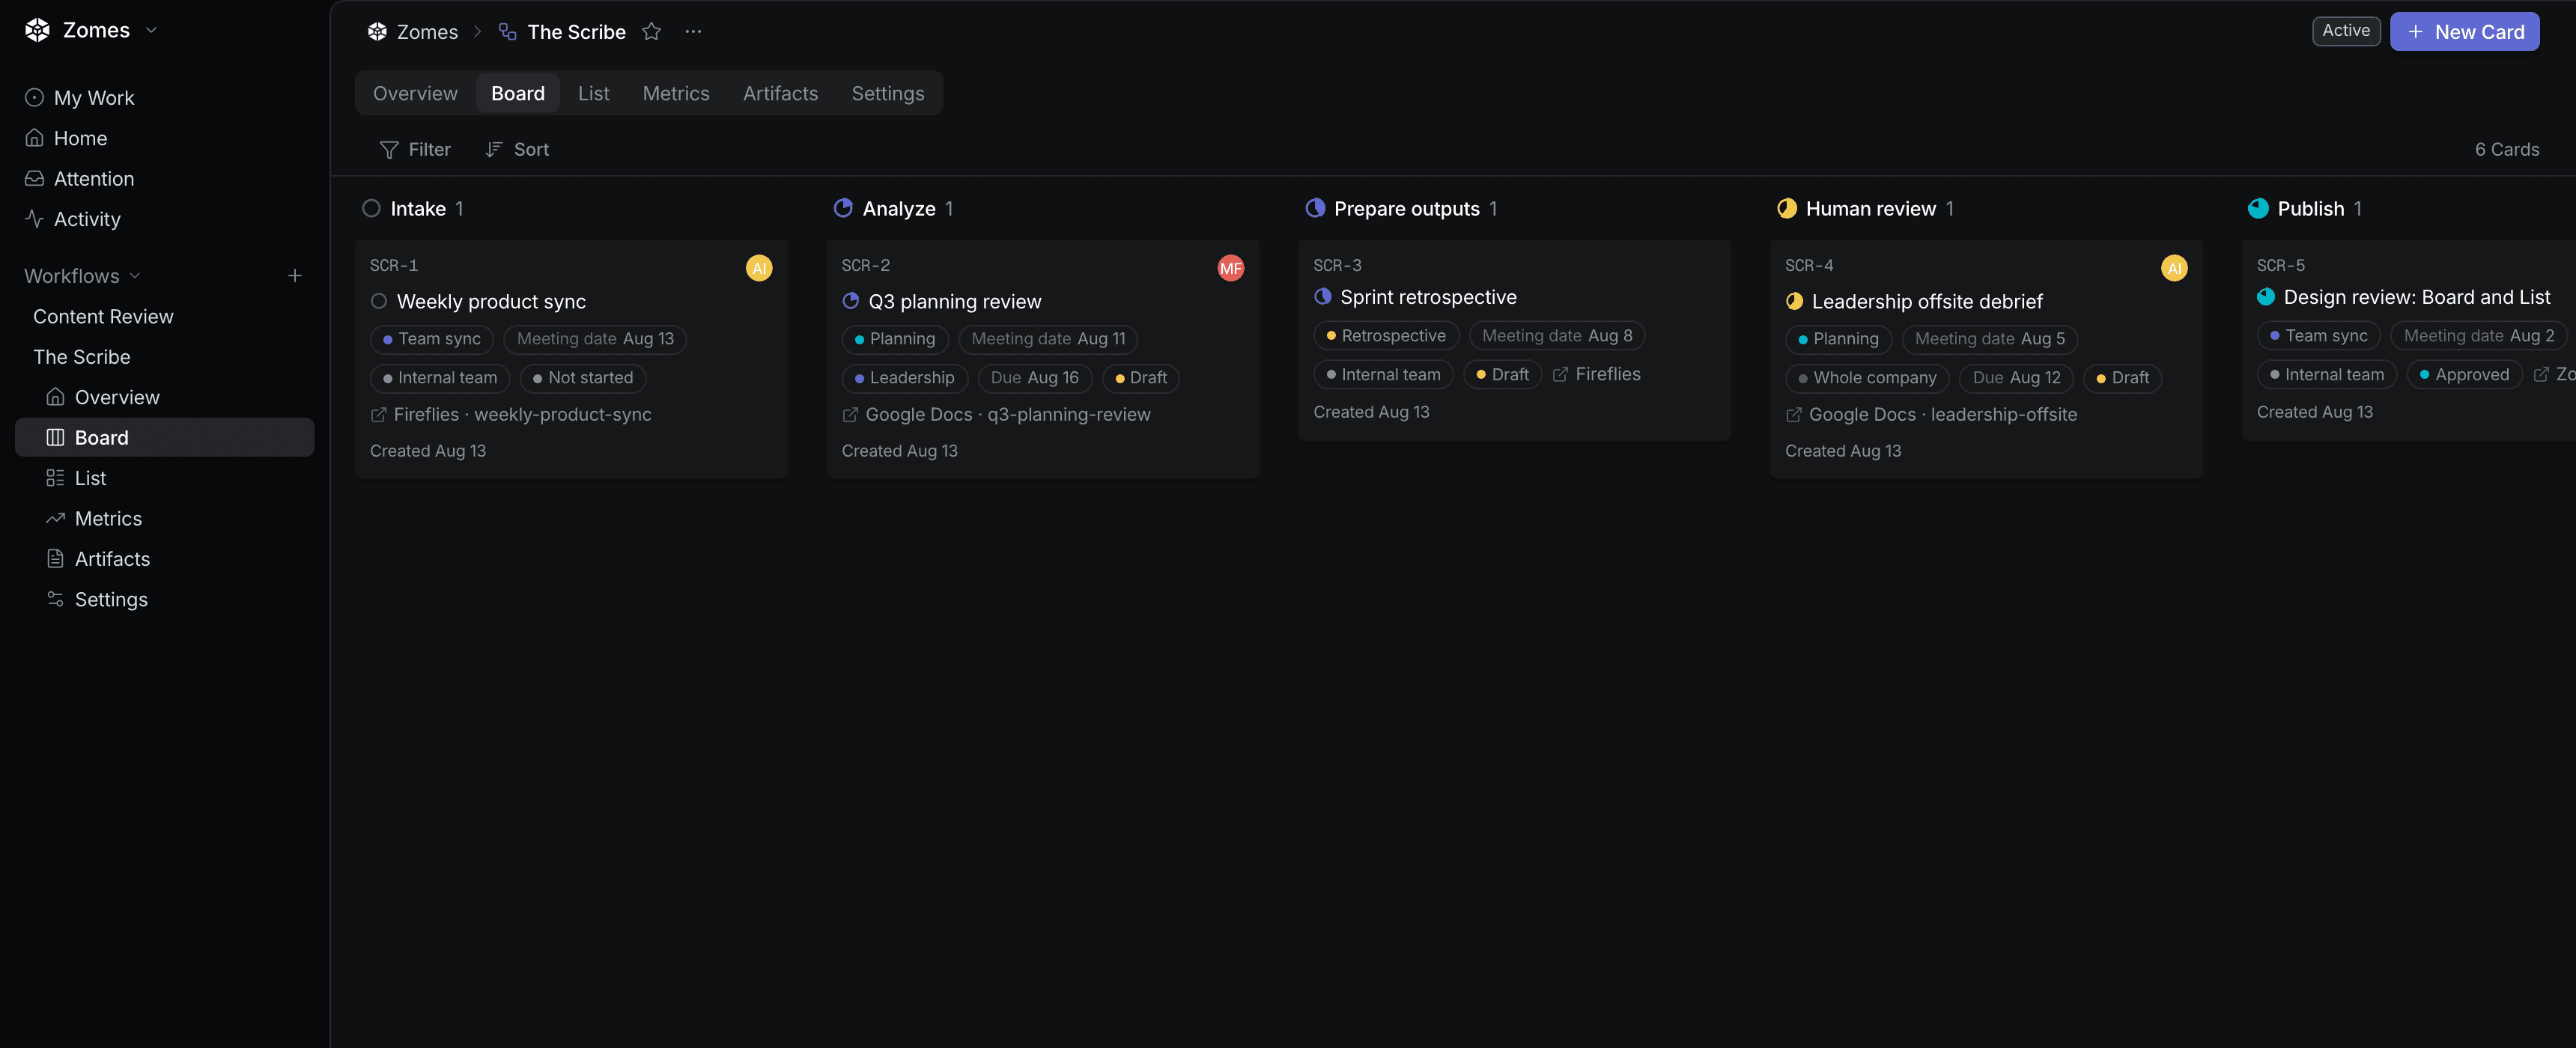
Task: Click the Zomes logo in breadcrumb
Action: 377,32
